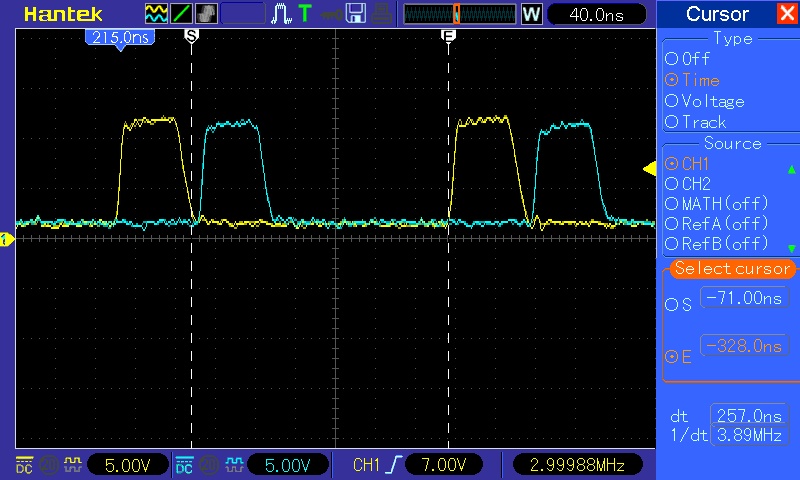This screenshot has height=480, width=800.
Task: Click the empty box in top toolbar
Action: 243,14
